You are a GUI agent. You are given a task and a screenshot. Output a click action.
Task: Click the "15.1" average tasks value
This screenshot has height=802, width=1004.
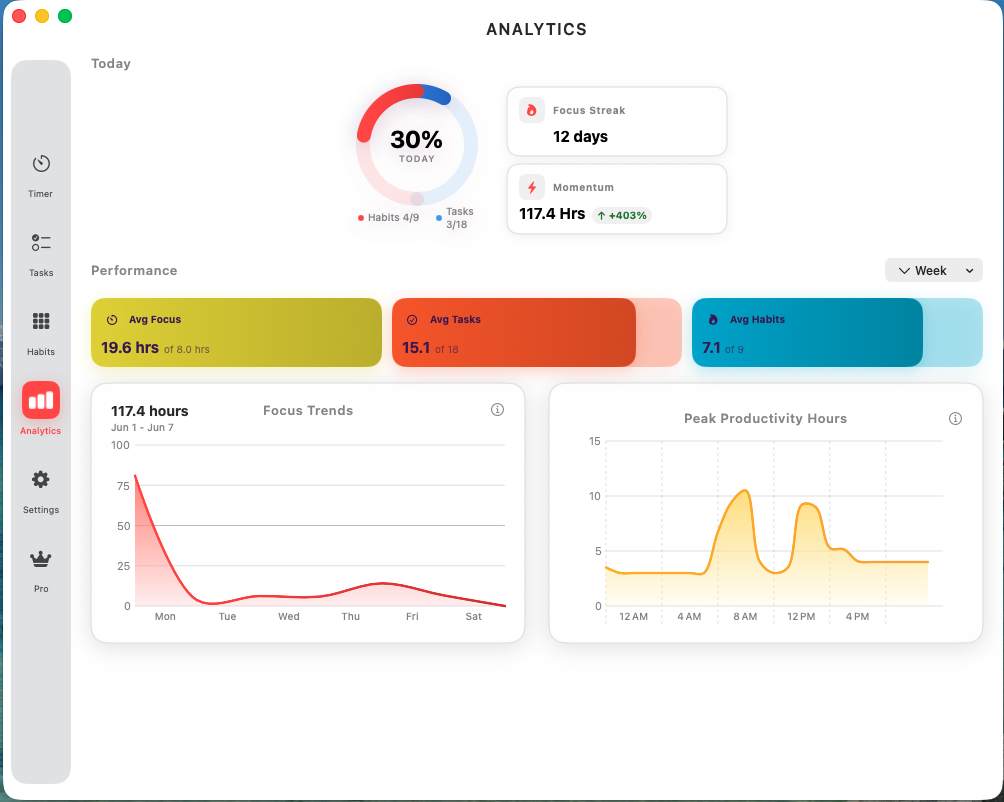(416, 348)
